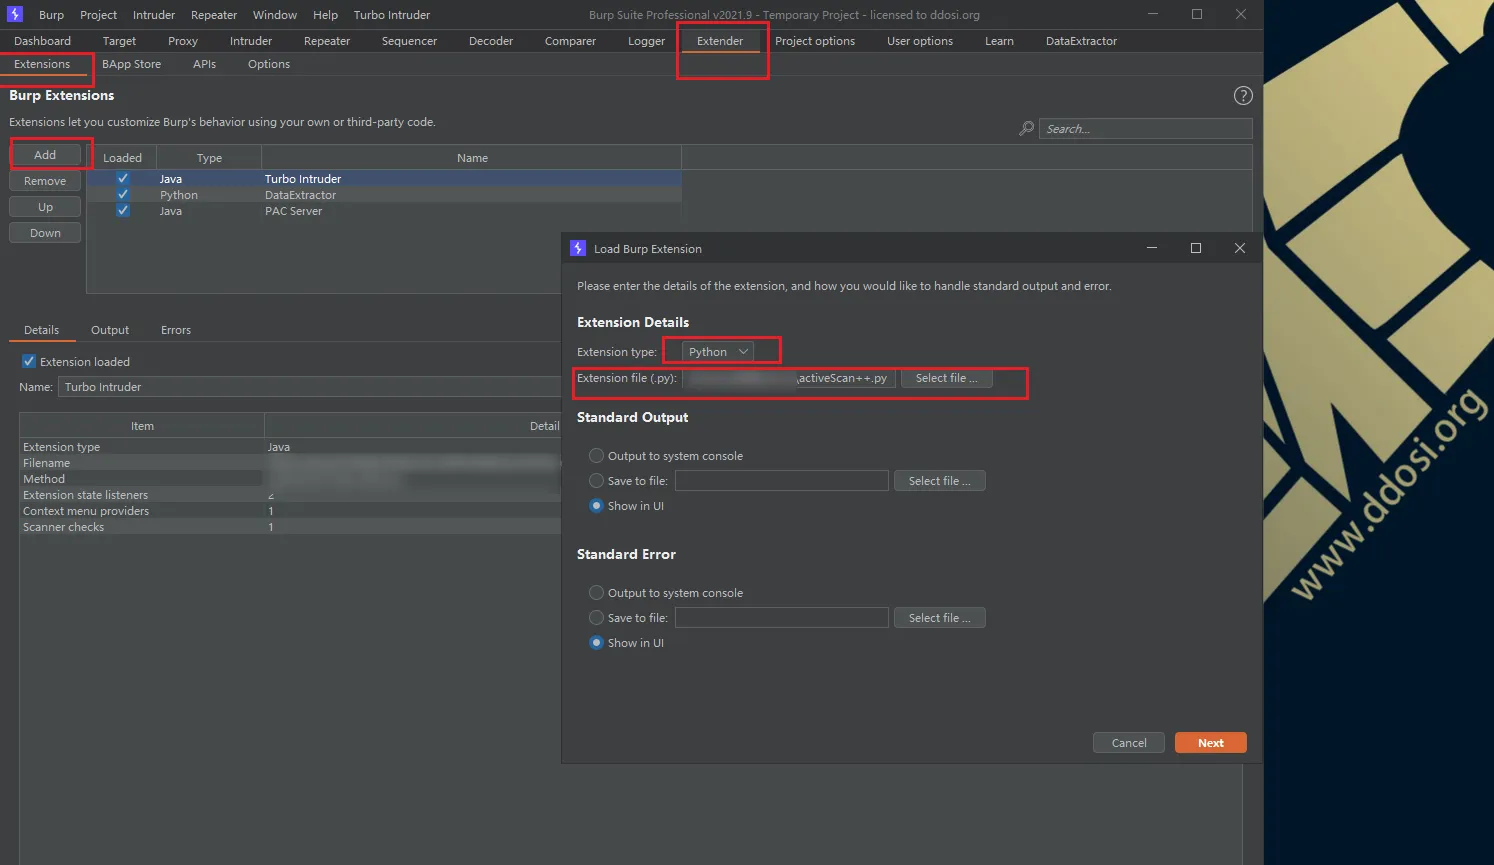Click the Up button
The height and width of the screenshot is (865, 1494).
tap(45, 207)
